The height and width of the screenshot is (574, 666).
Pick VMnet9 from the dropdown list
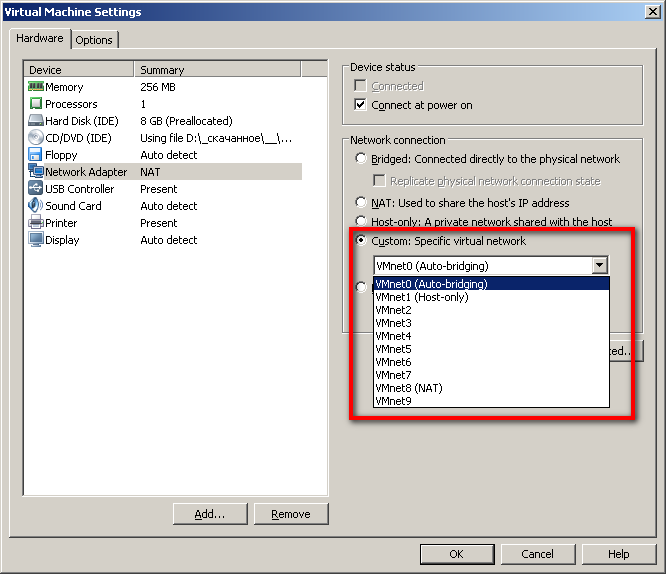(x=491, y=401)
